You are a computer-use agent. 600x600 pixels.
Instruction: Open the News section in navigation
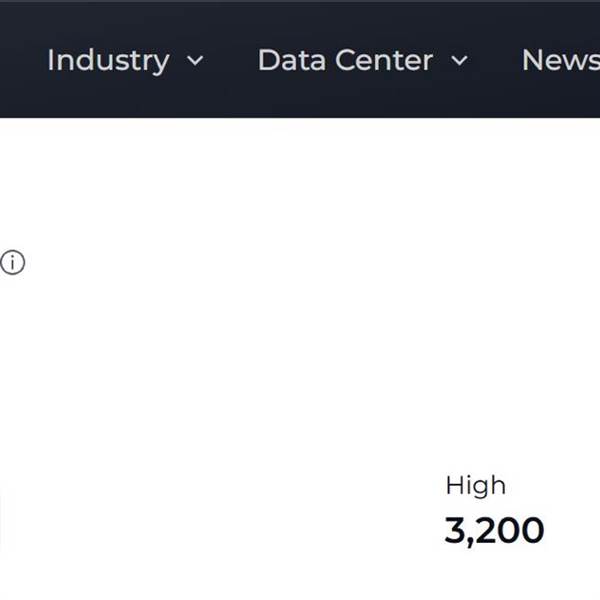point(559,60)
